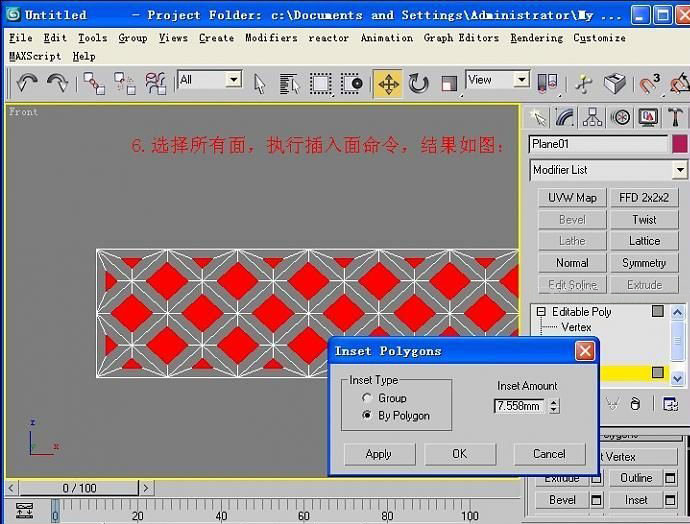Open the Select by Name list tool
Viewport: 690px width, 524px height.
(x=289, y=83)
